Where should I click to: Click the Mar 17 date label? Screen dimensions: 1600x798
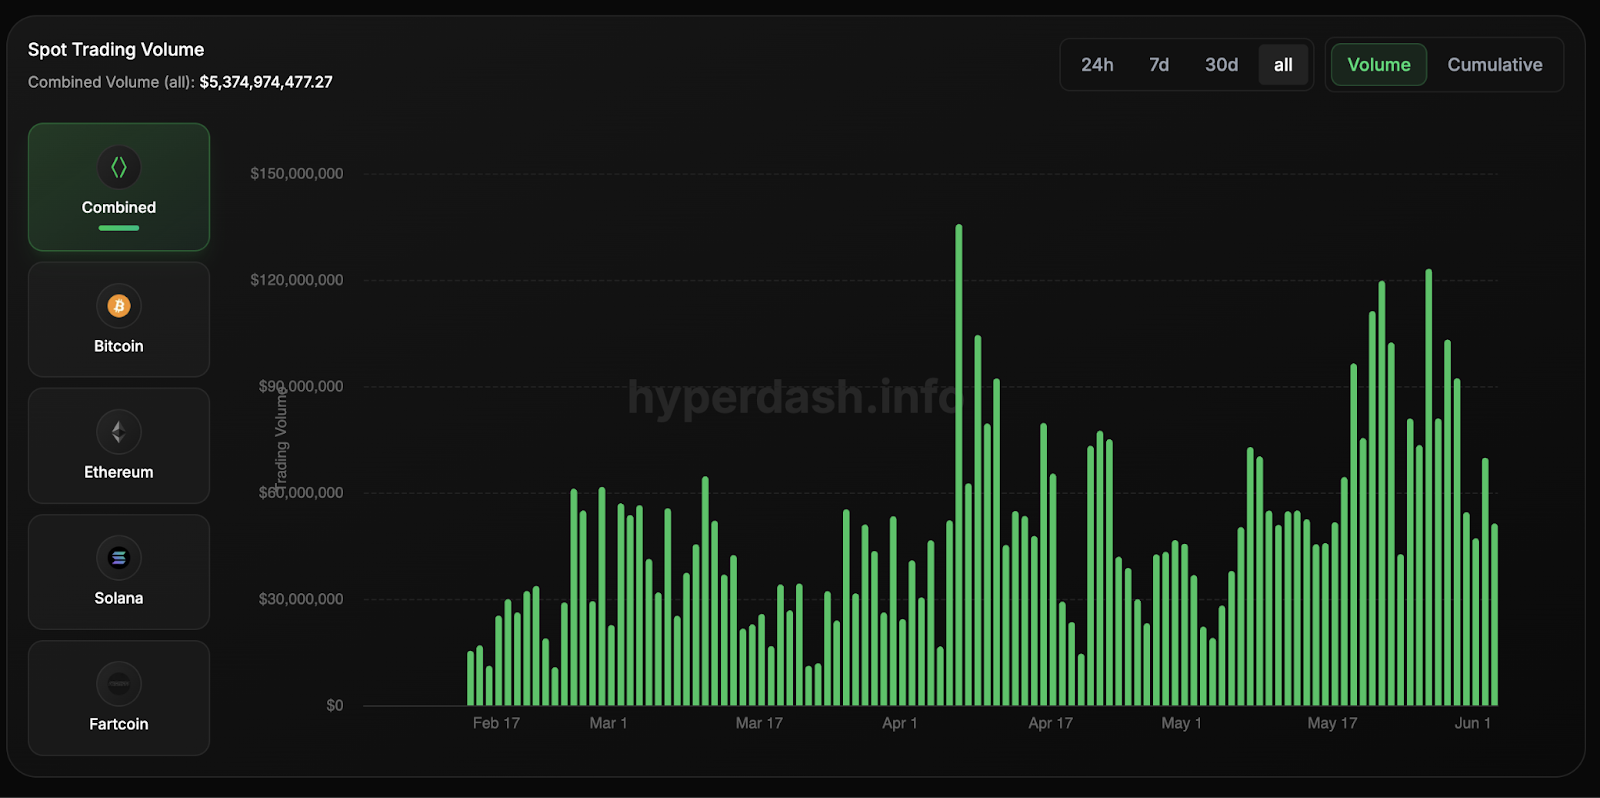coord(759,723)
